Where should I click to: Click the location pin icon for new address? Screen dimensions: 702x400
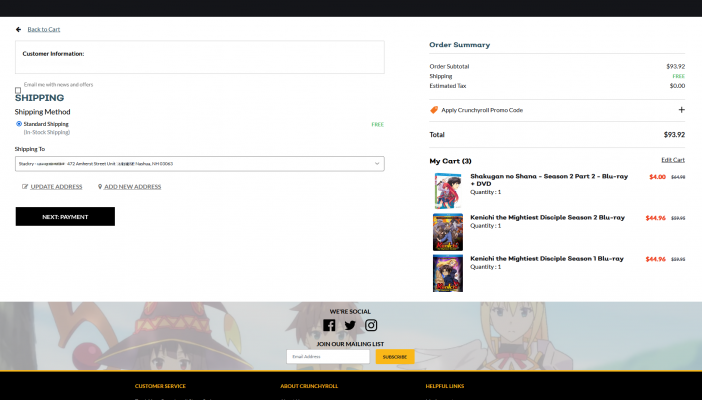point(100,187)
